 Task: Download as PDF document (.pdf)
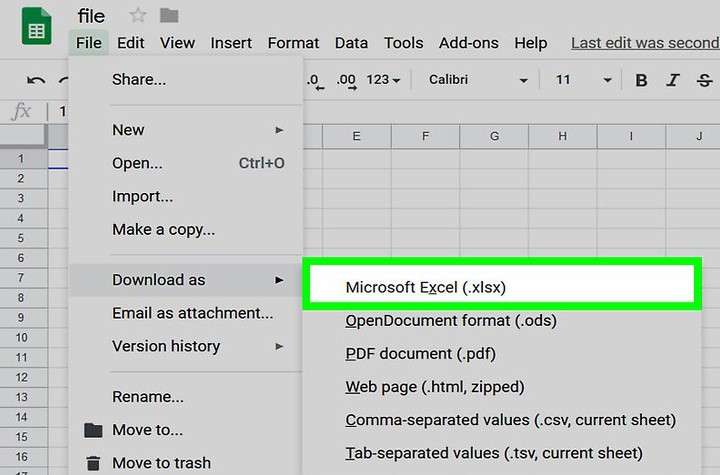[502, 353]
